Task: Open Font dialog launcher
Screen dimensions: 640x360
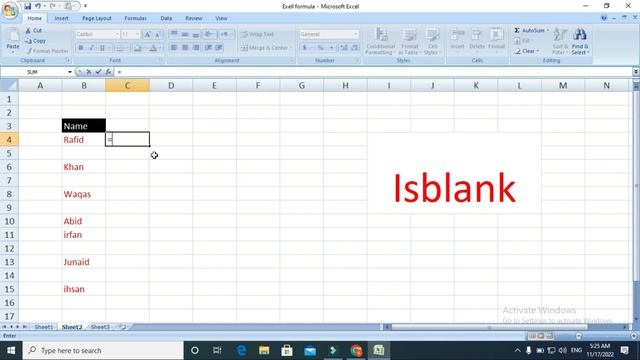Action: [161, 60]
